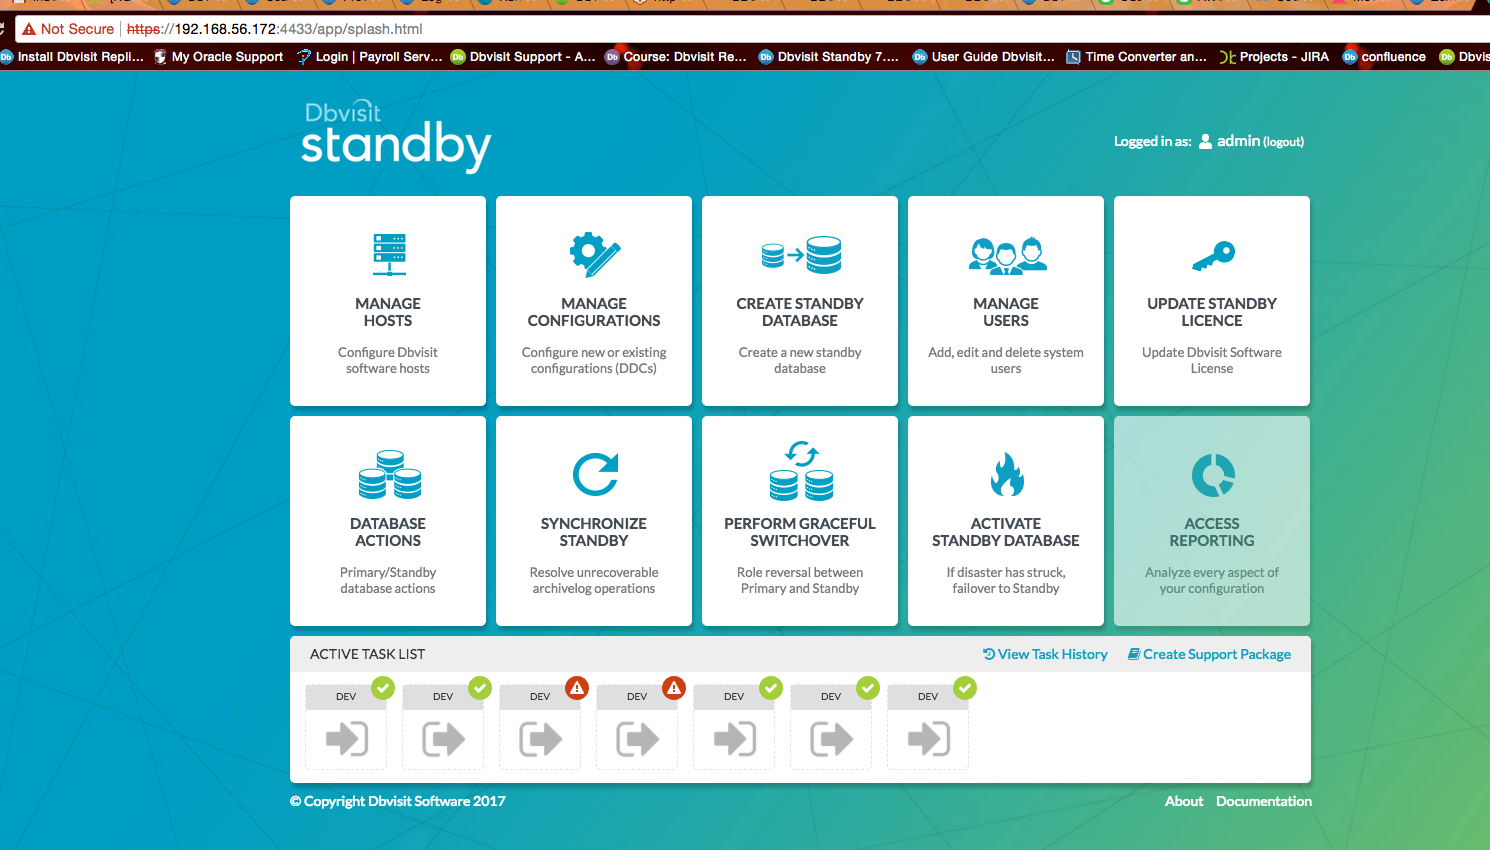Open the Projects - JIRA bookmark

(1274, 57)
